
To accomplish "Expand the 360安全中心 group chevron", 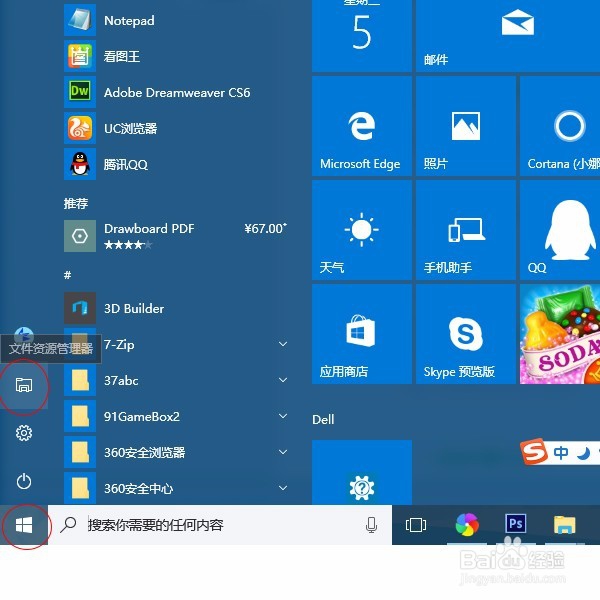I will 283,488.
